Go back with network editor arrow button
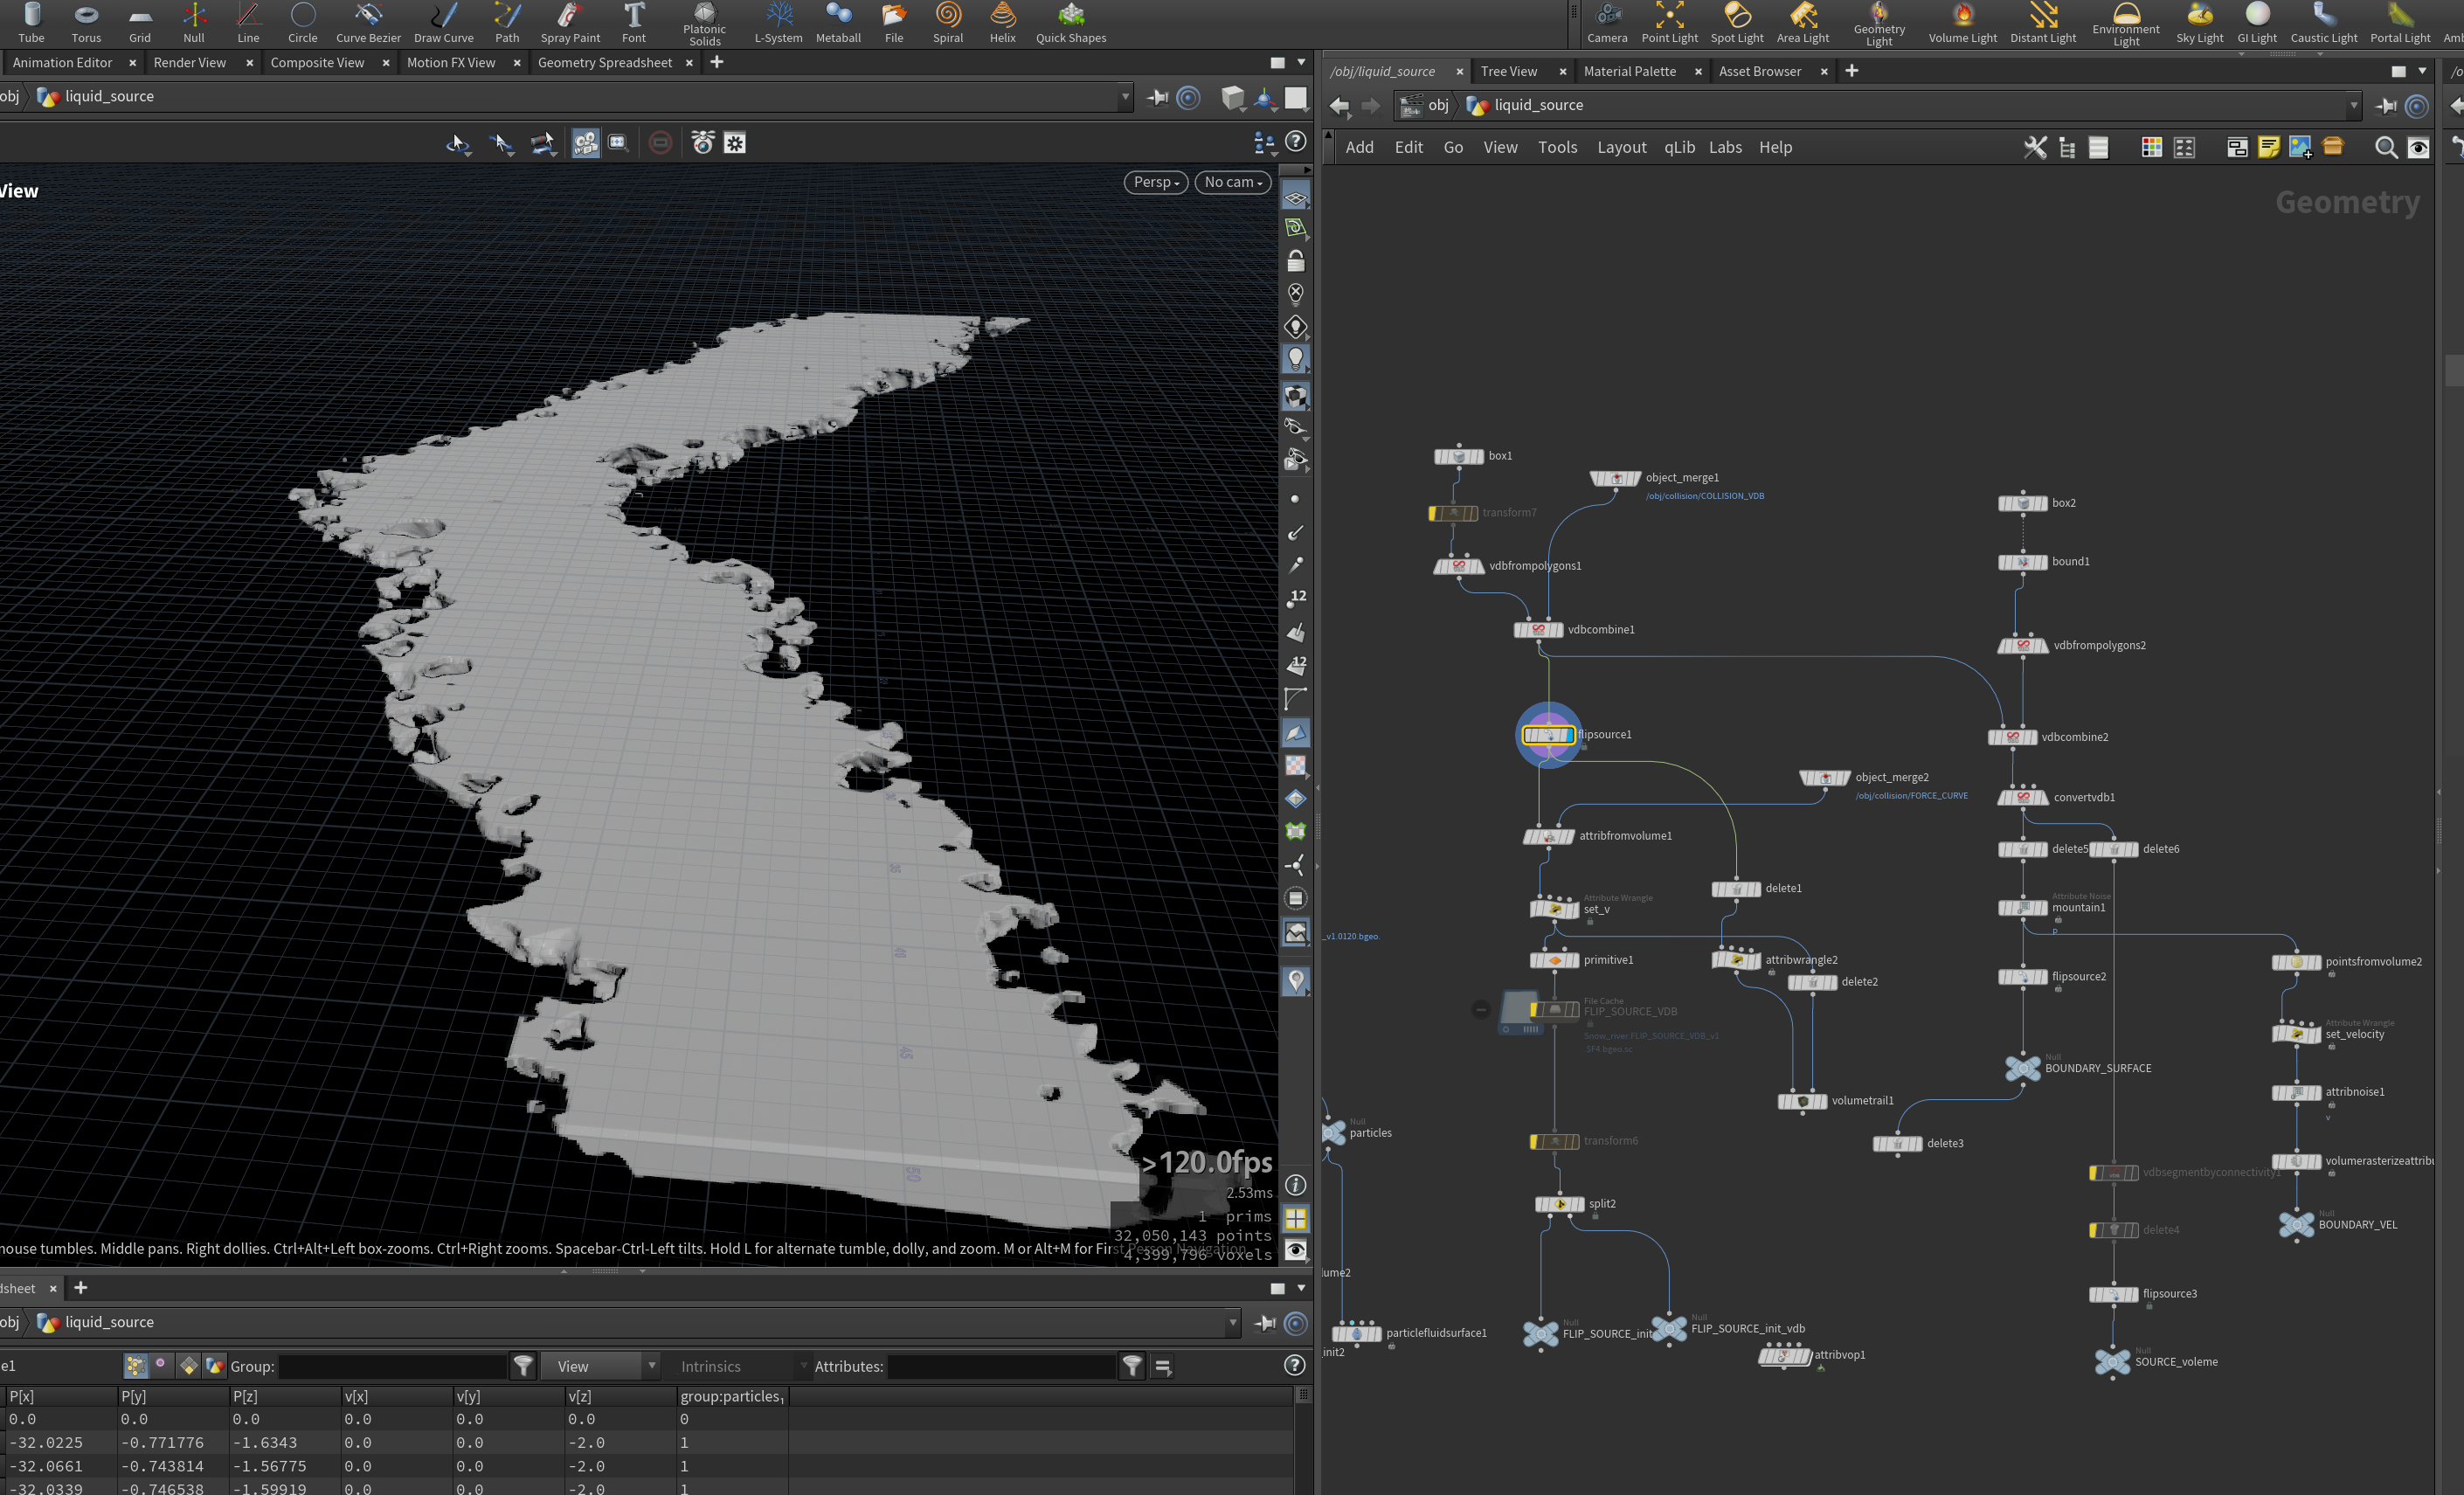Screen dimensions: 2464x1495 pos(1340,106)
